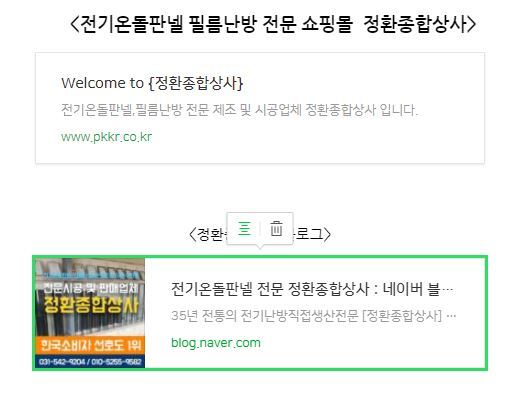Select the blog card thumbnail image
The image size is (529, 408).
point(90,313)
